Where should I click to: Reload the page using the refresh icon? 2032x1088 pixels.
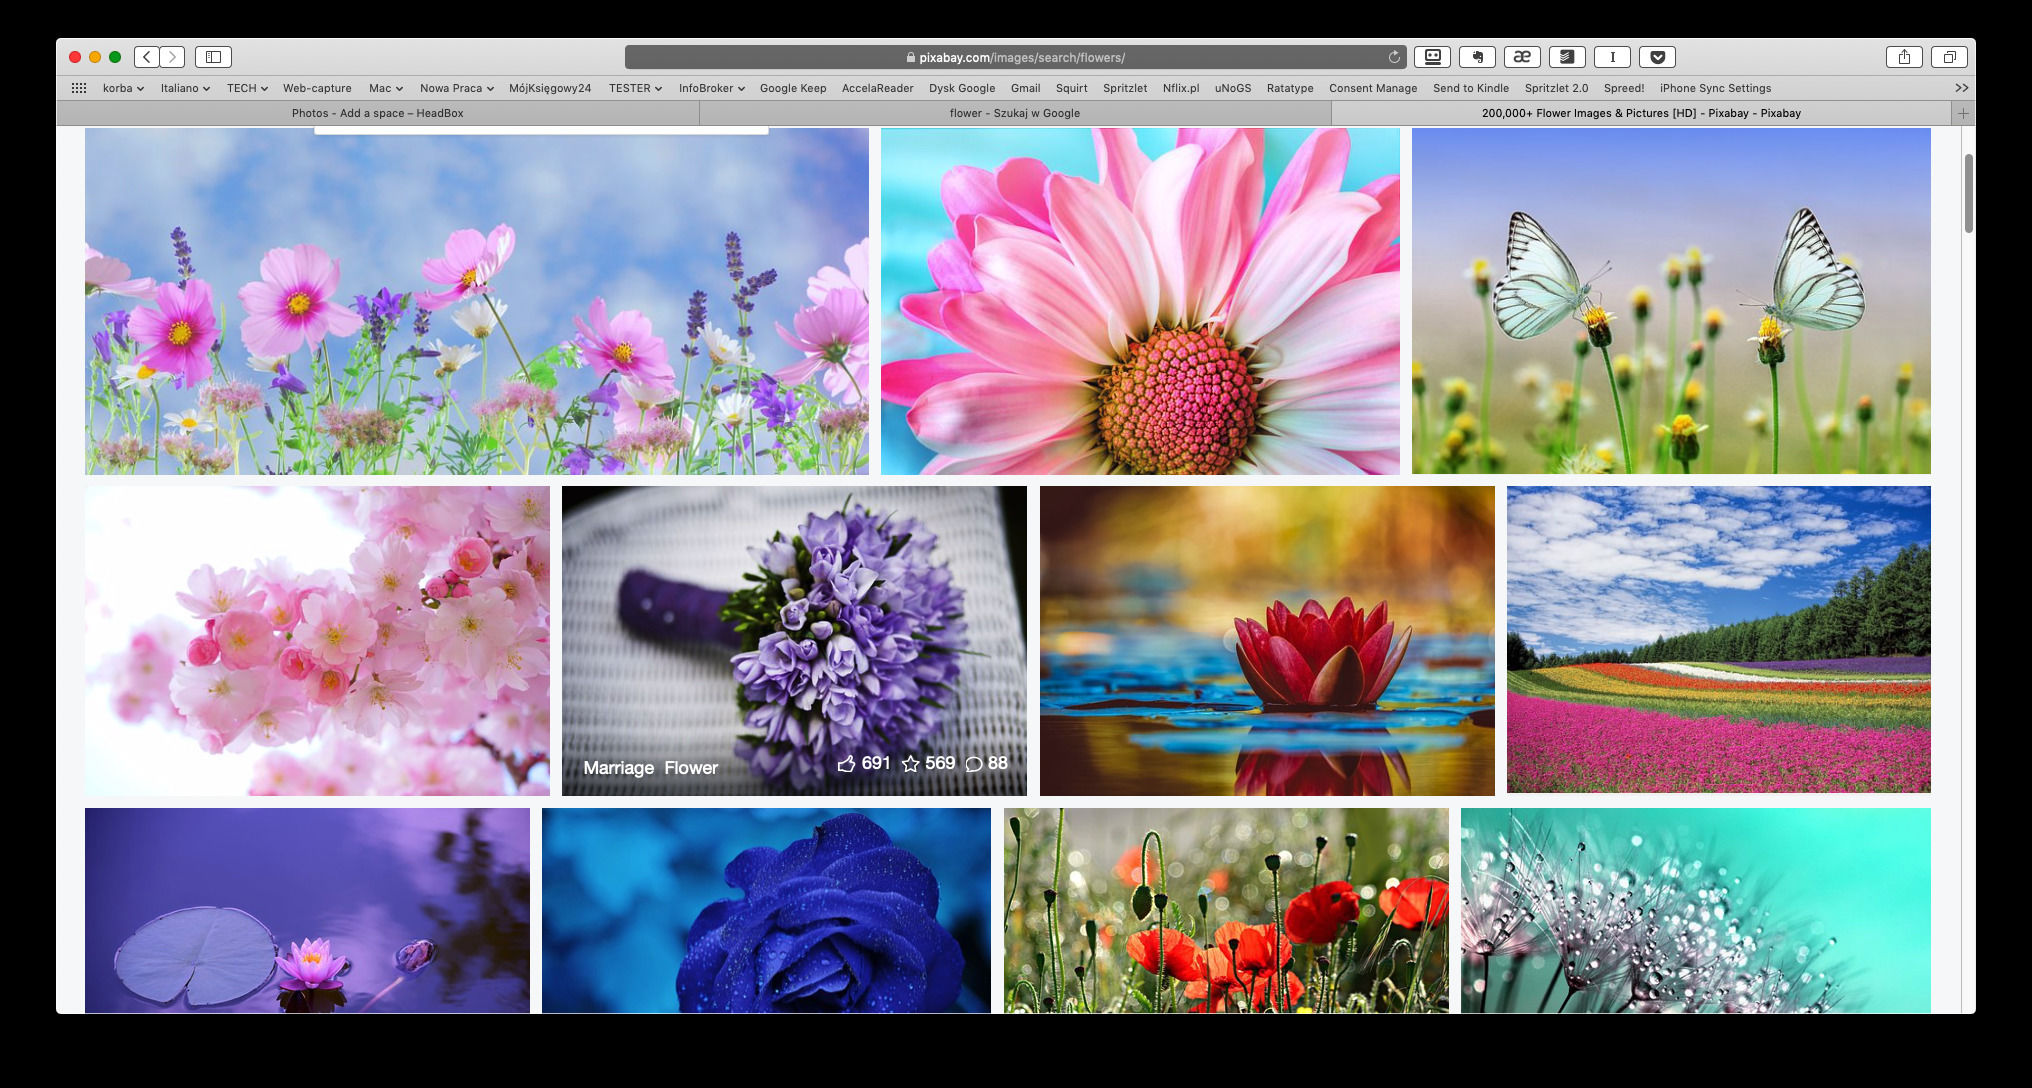[x=1394, y=57]
